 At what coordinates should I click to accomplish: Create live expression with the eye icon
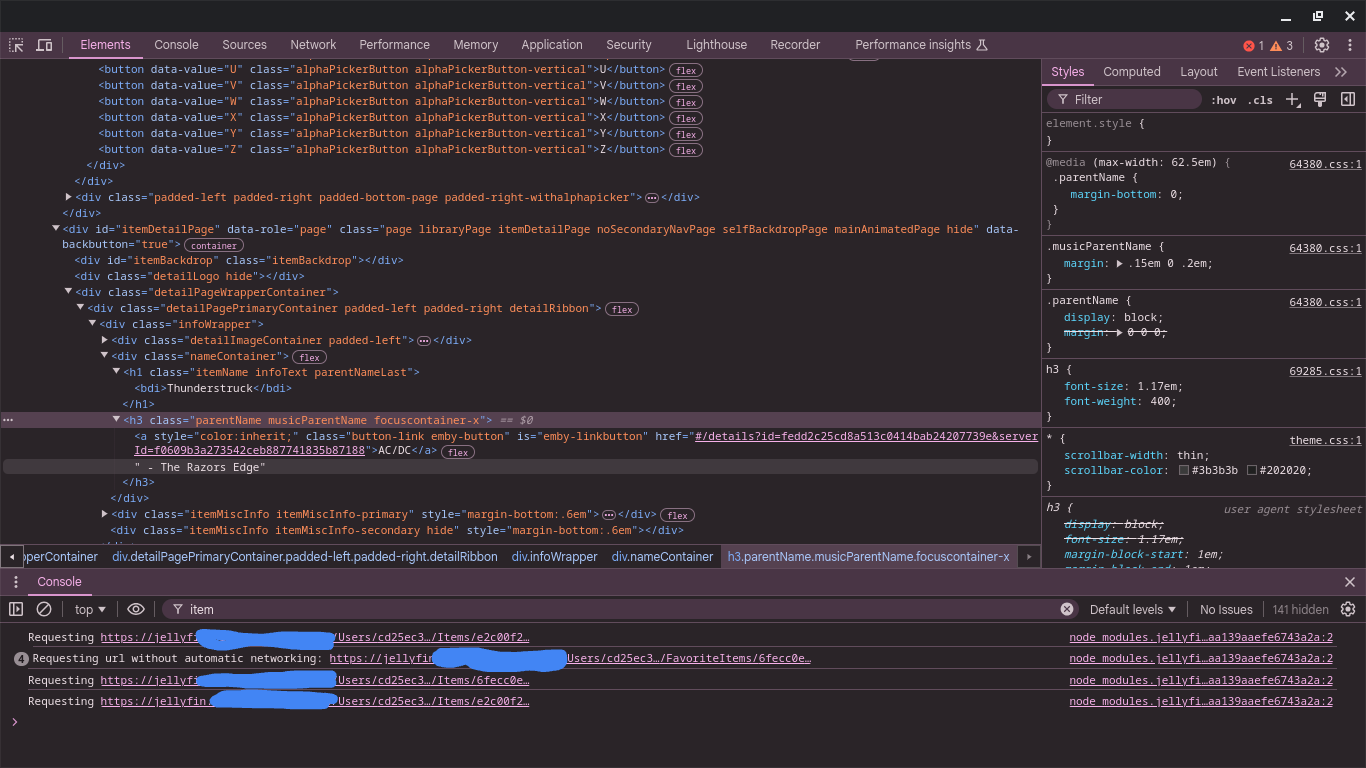(136, 609)
